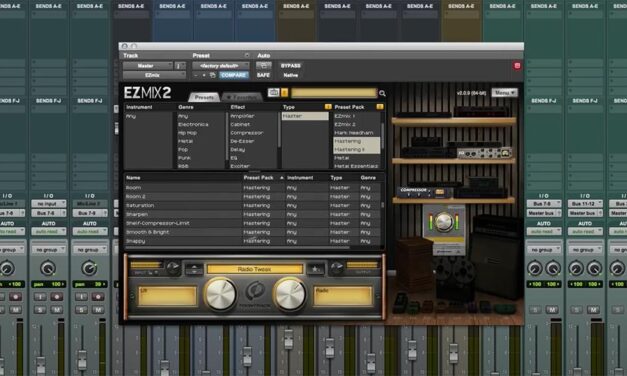Click the previous preset minus button
Viewport: 627px width, 376px height.
(x=196, y=75)
